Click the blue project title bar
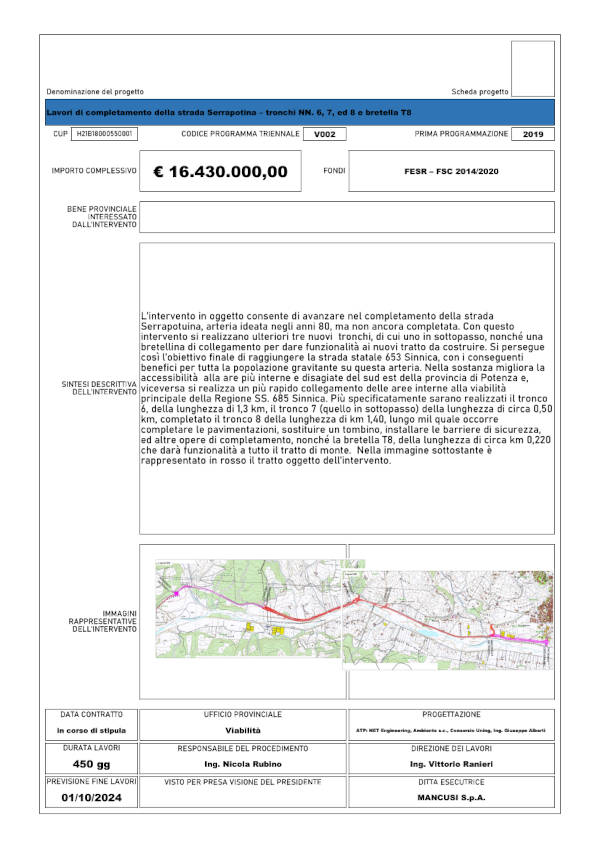The height and width of the screenshot is (849, 600). (300, 112)
